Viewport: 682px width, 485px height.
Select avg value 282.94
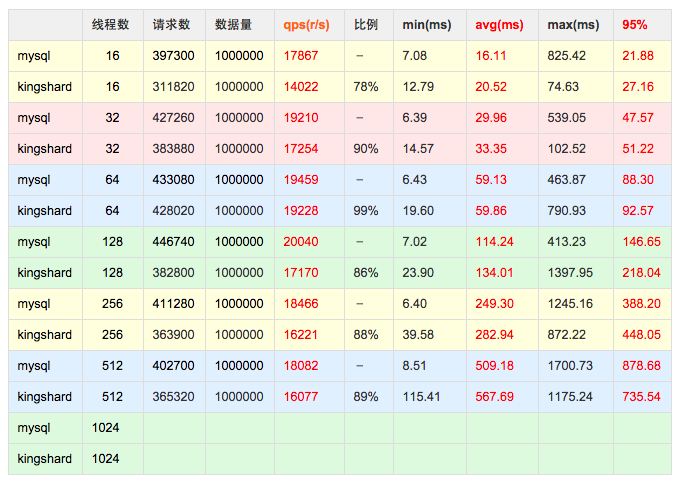click(x=494, y=334)
